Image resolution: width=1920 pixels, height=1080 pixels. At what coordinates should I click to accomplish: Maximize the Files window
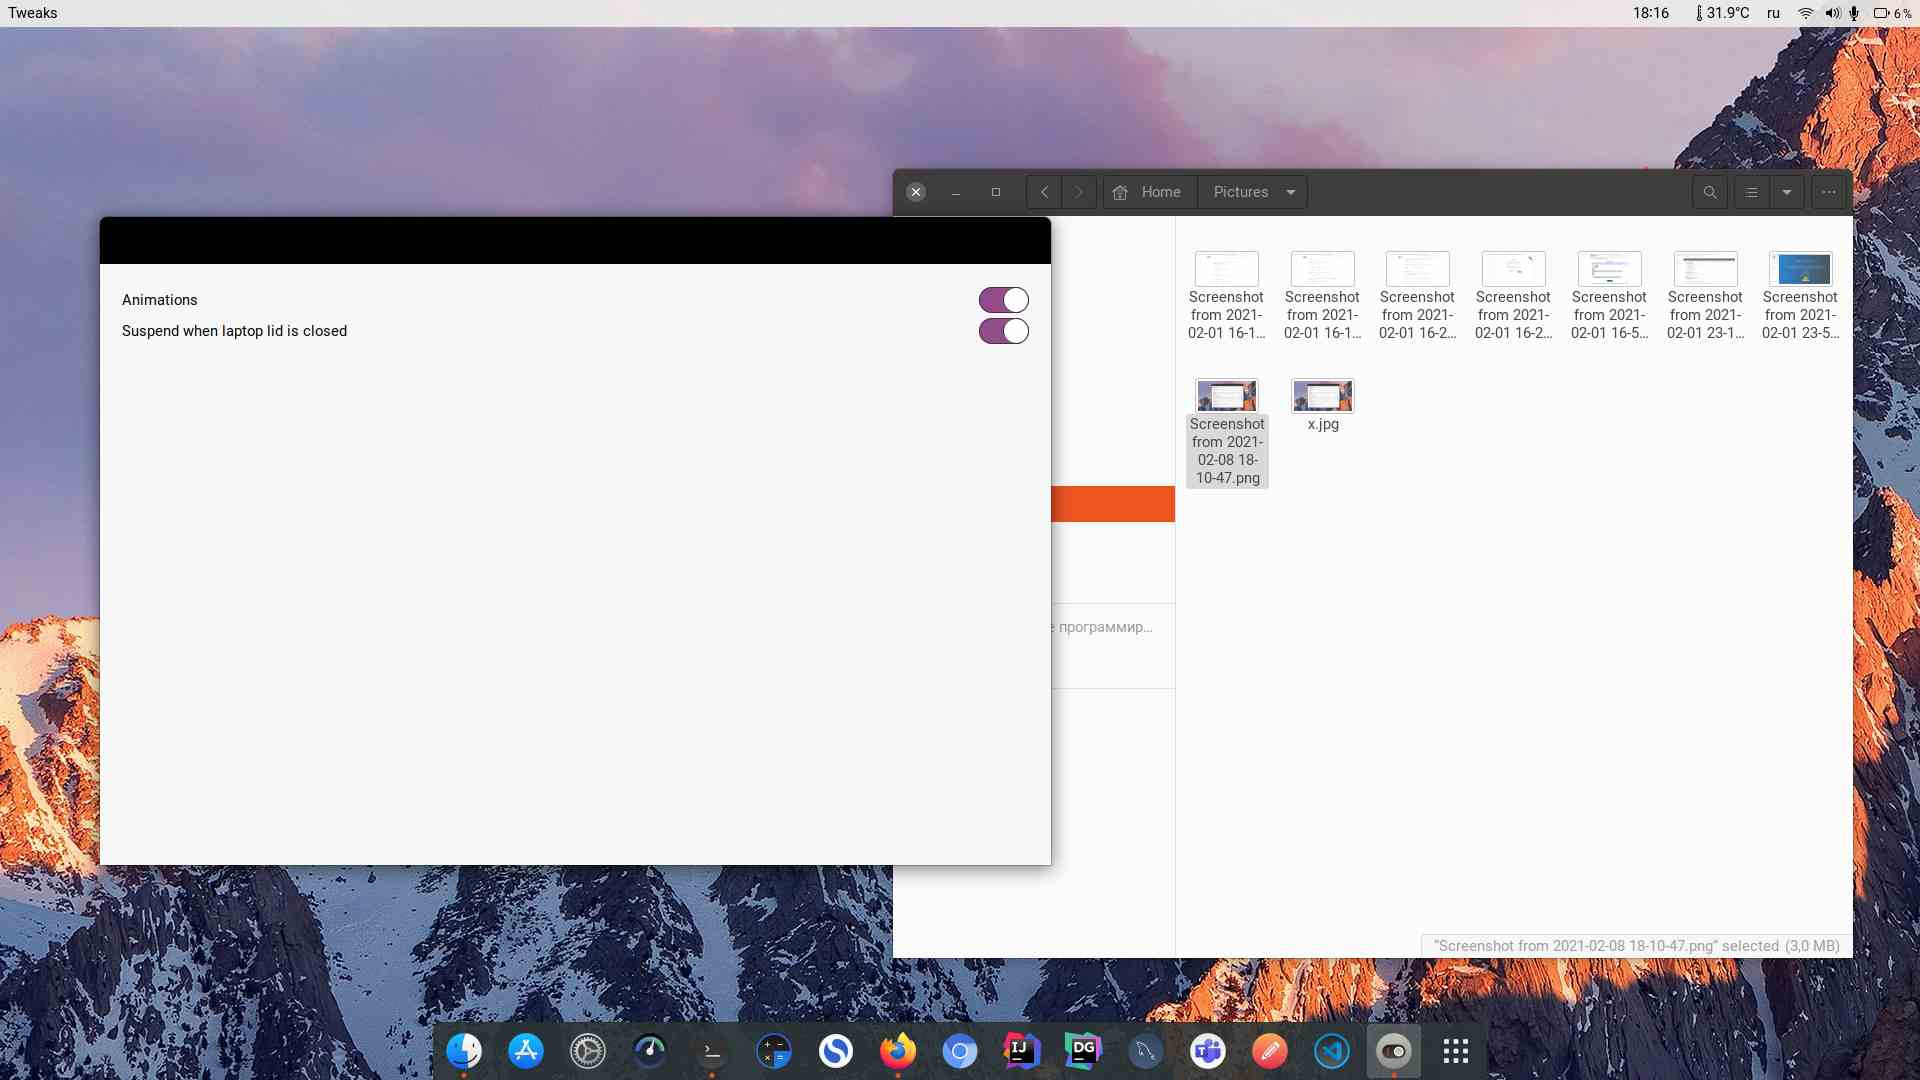point(996,192)
